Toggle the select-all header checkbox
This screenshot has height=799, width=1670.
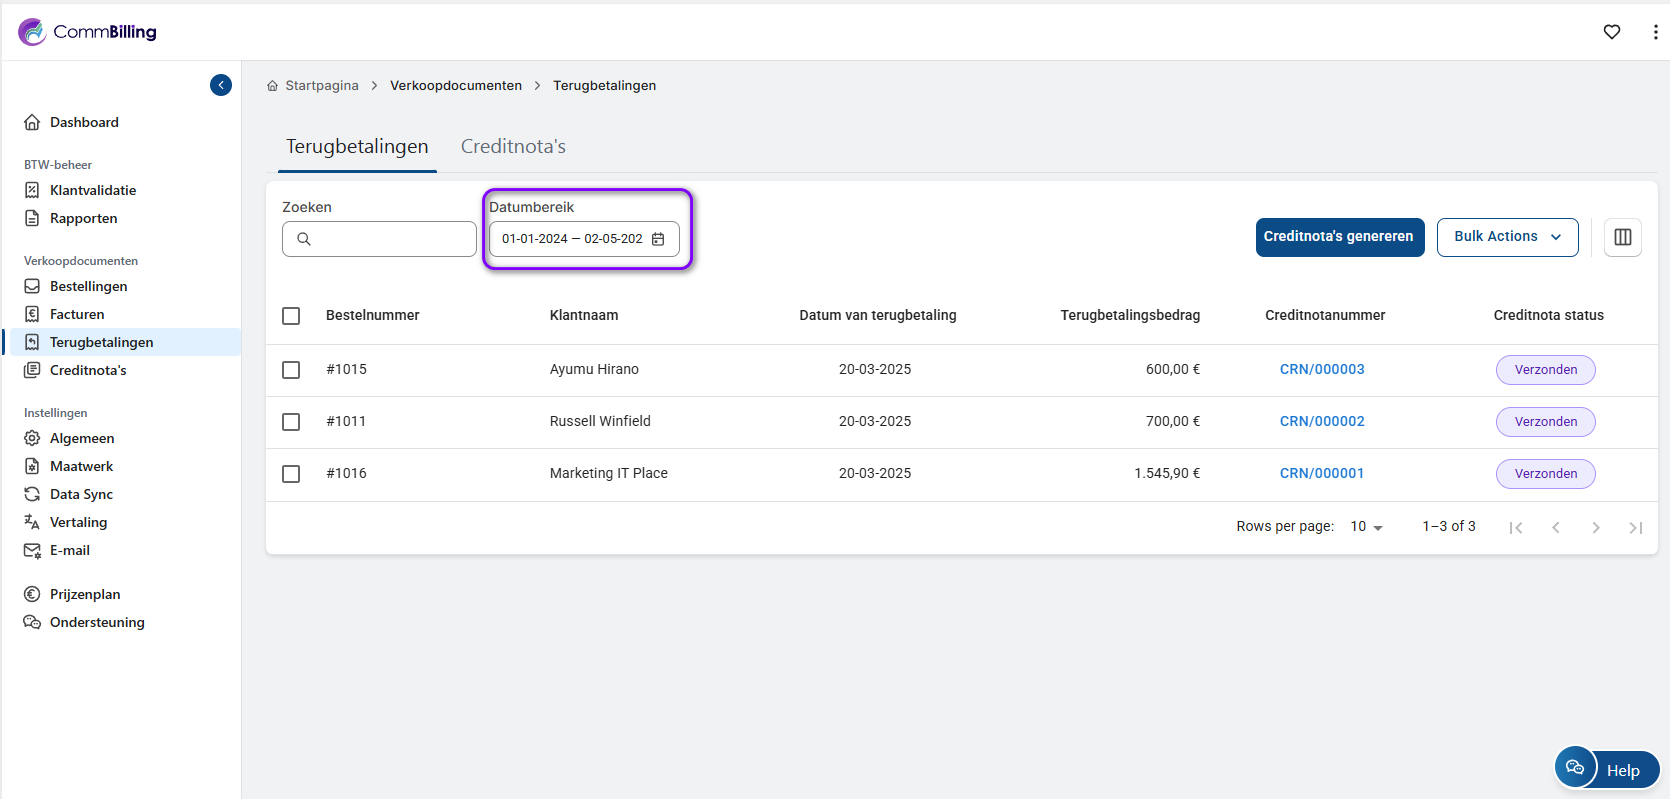tap(291, 316)
